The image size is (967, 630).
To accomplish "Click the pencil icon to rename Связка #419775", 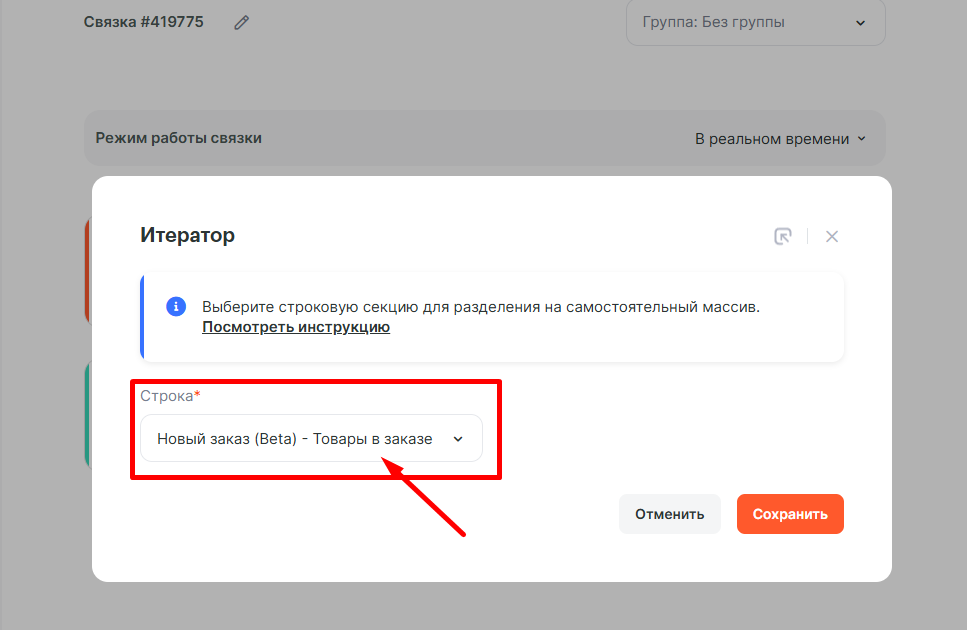I will (x=241, y=22).
